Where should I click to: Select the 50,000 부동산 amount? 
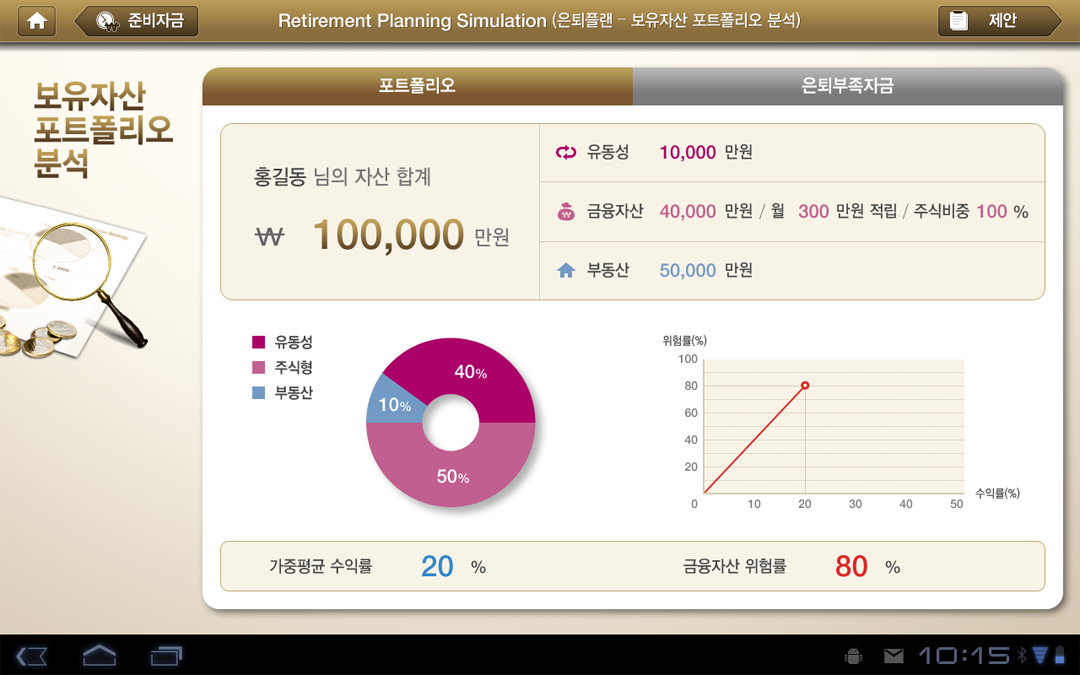click(x=687, y=270)
